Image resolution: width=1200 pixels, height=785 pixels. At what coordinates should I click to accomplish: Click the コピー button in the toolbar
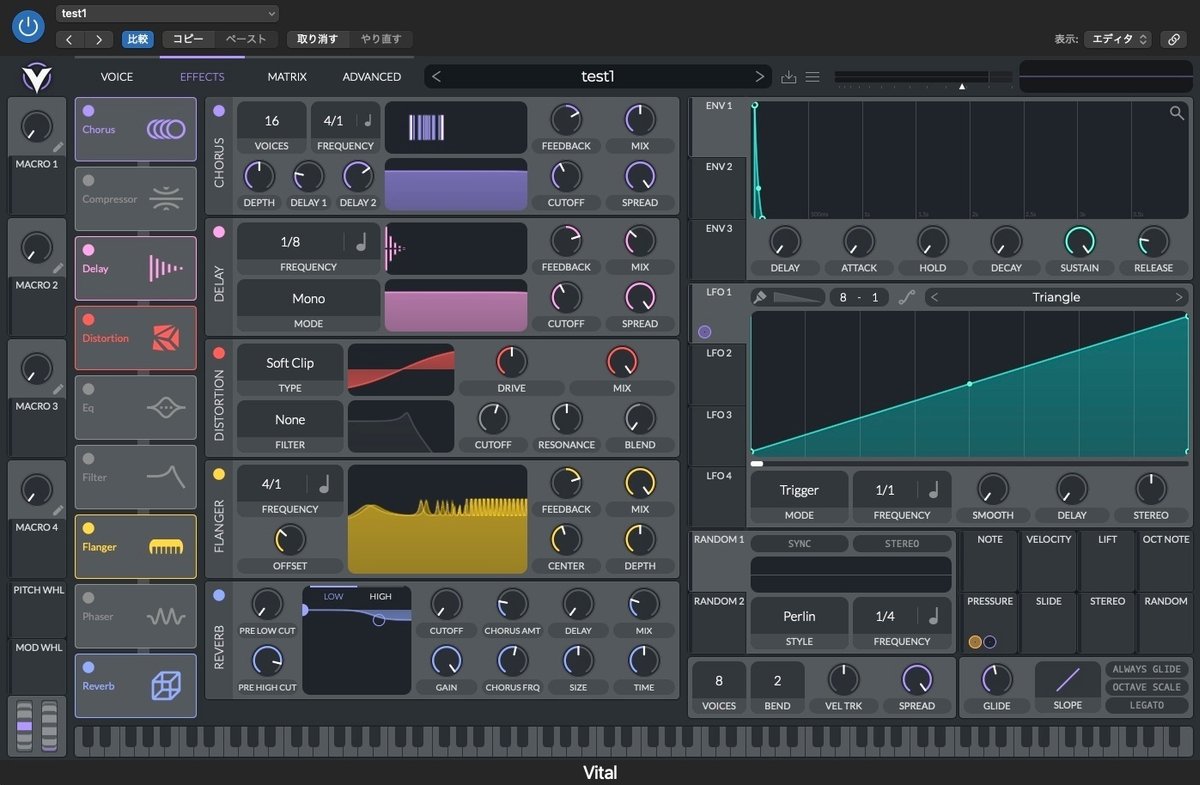tap(189, 39)
